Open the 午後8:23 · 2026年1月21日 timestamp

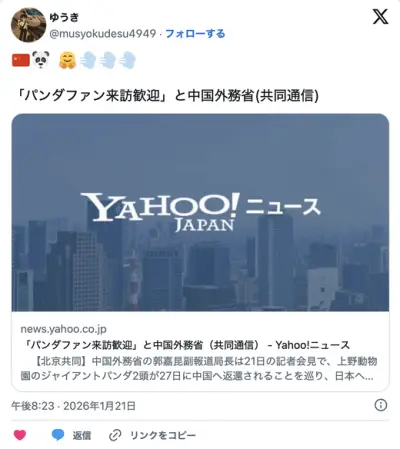[x=73, y=406]
